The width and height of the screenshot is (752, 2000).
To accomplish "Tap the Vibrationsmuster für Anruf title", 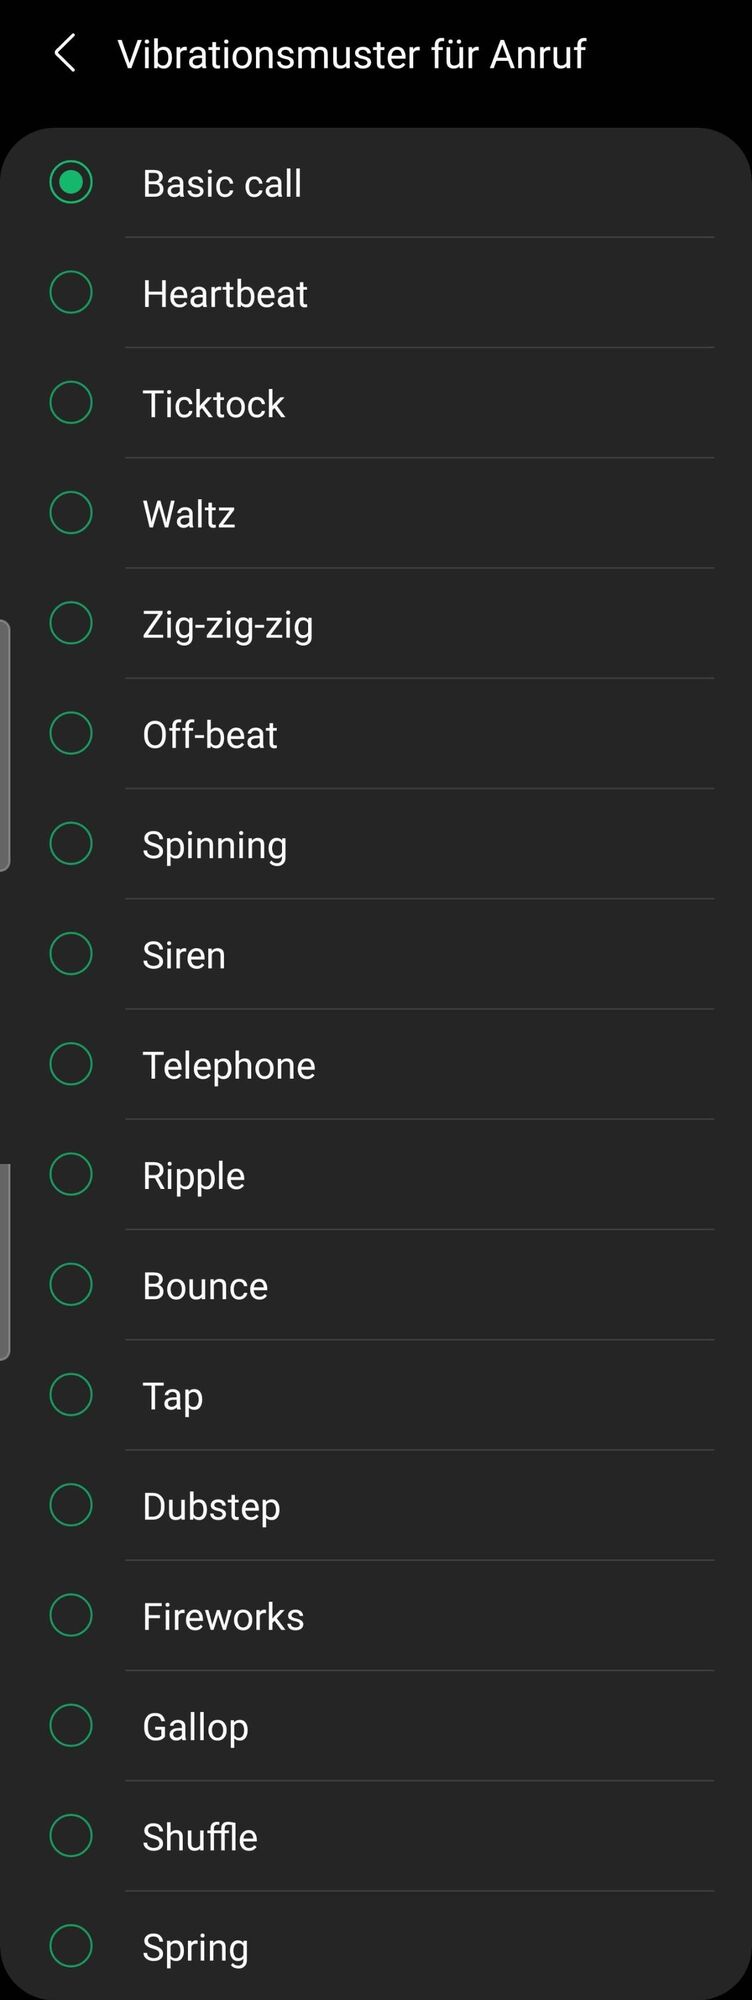I will tap(351, 54).
